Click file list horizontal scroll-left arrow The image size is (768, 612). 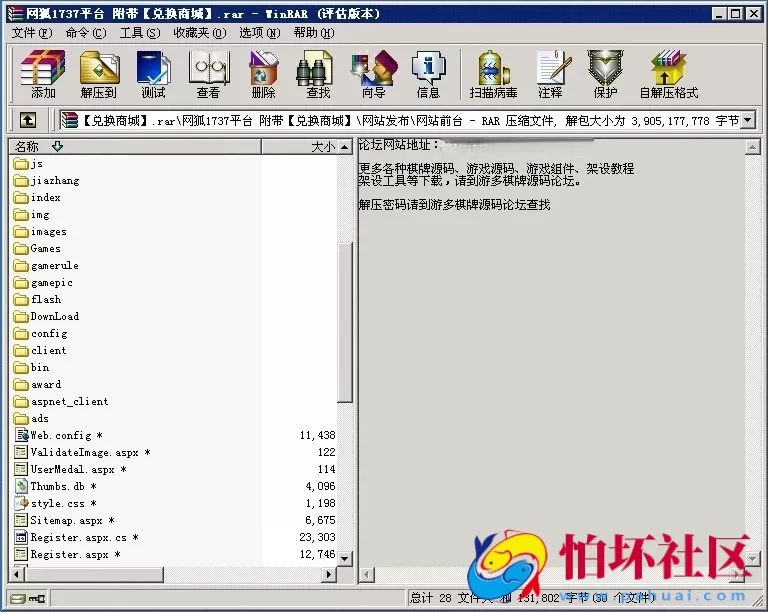tap(17, 574)
